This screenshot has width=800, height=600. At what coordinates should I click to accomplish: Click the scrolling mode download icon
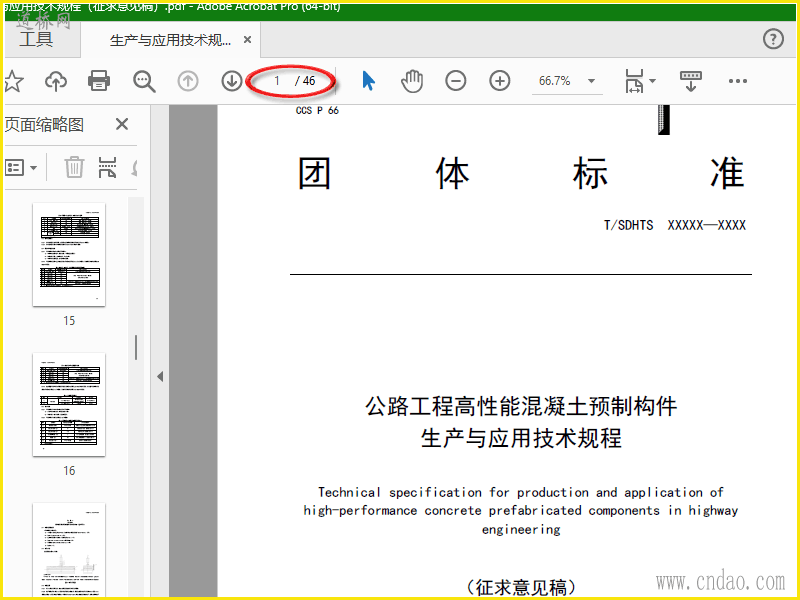point(691,81)
